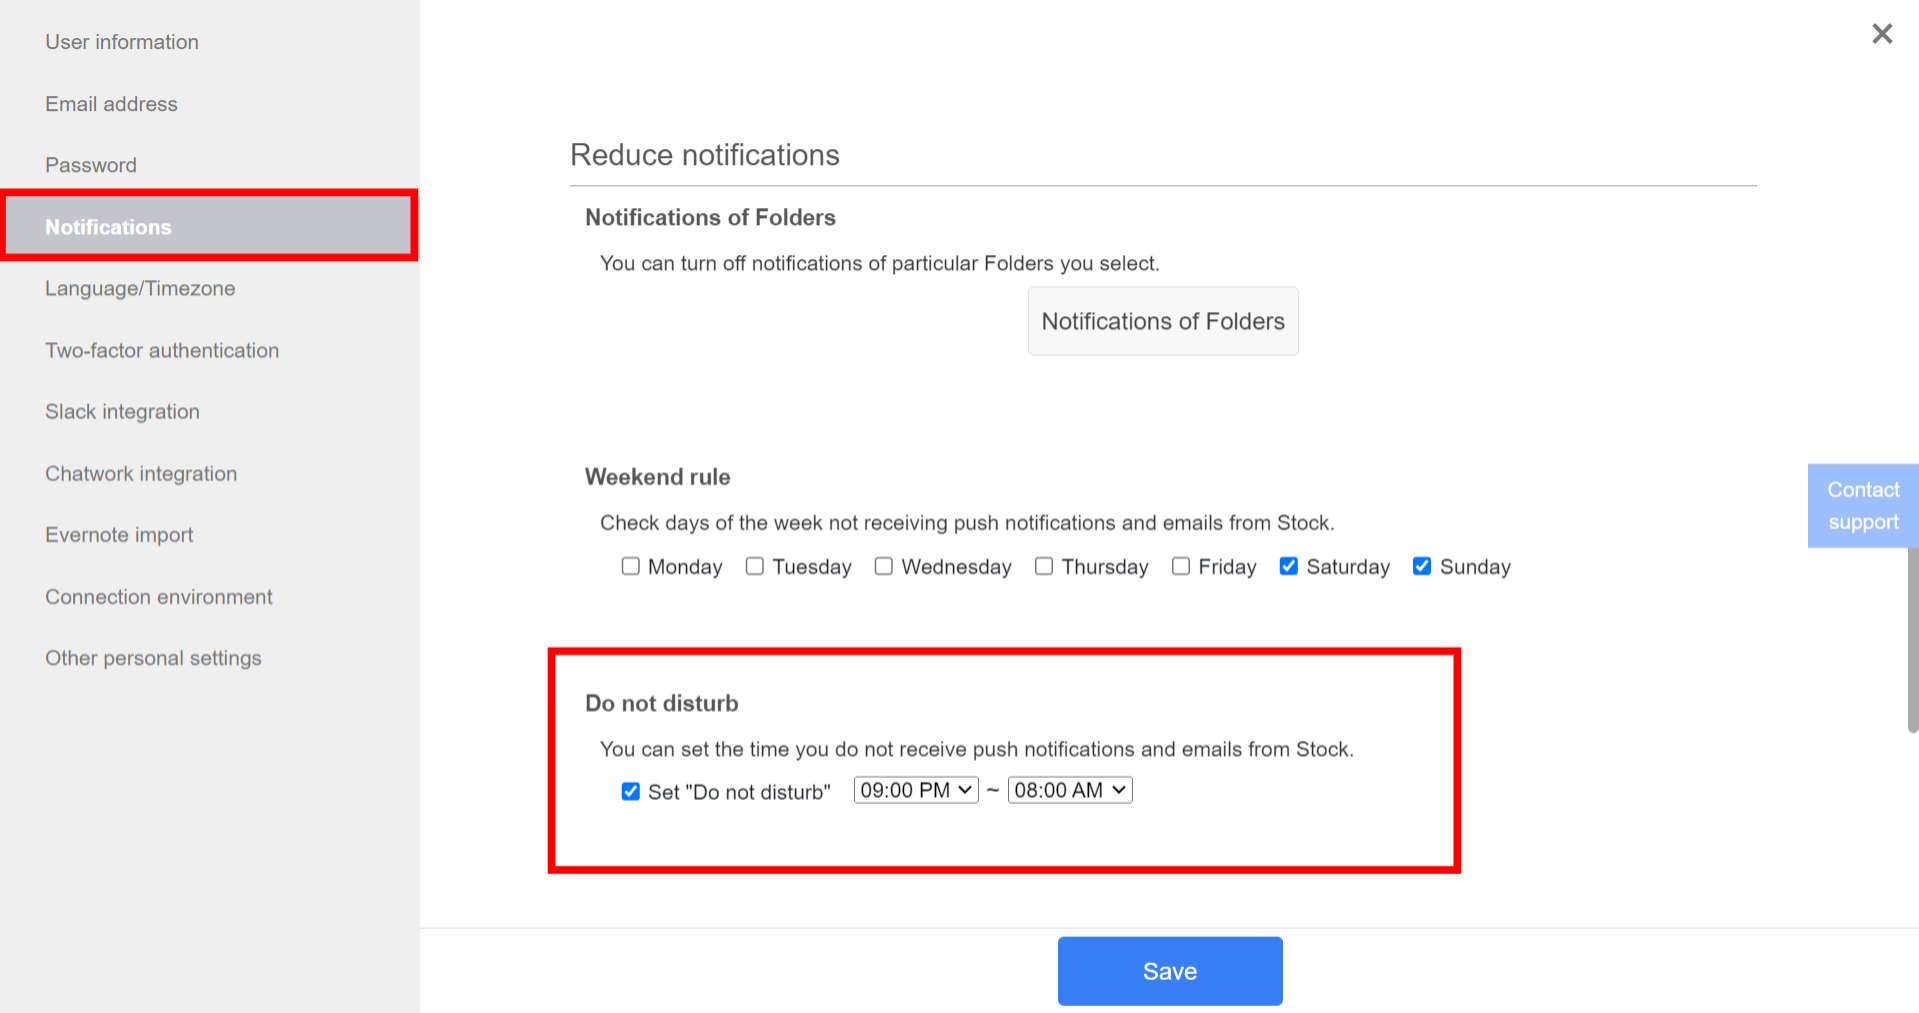1919x1013 pixels.
Task: Open the 08:00 AM end time dropdown
Action: point(1069,789)
